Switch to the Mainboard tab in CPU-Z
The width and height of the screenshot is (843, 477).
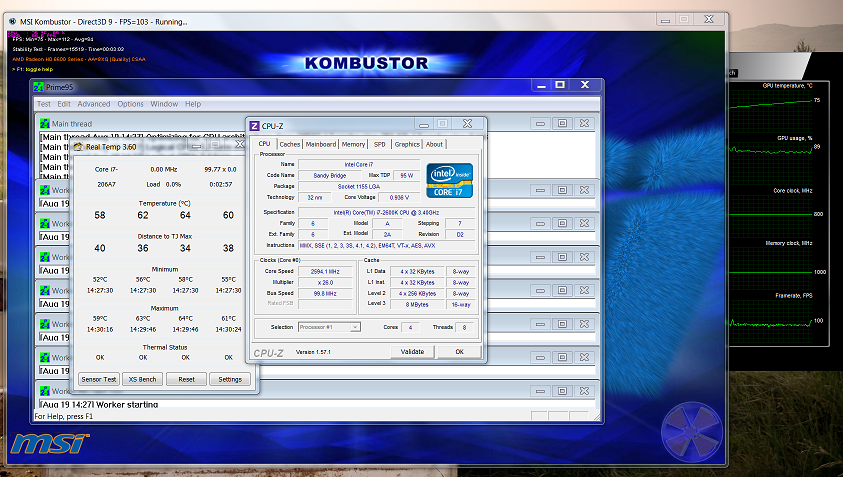coord(321,144)
